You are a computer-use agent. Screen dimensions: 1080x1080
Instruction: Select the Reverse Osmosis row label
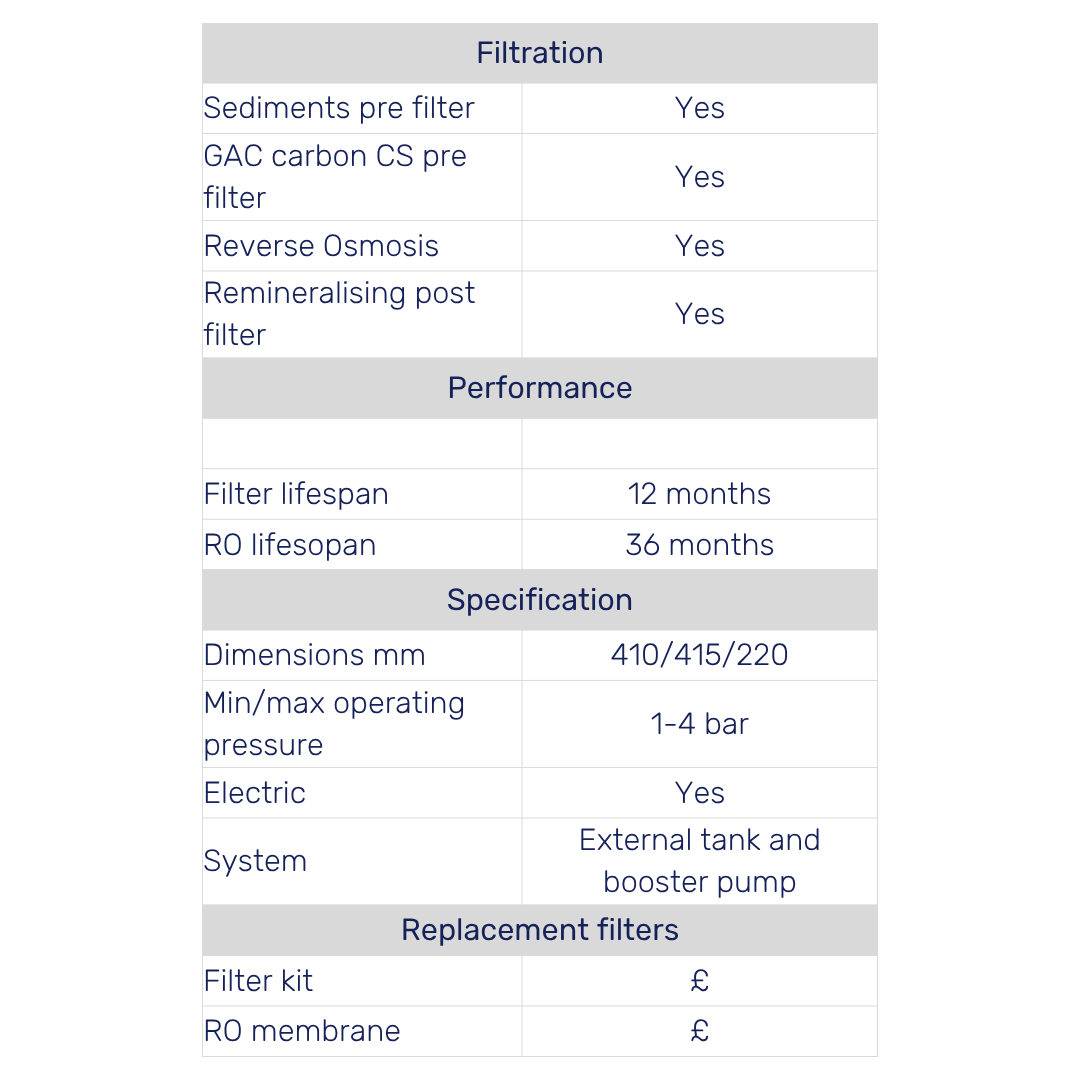click(x=321, y=246)
